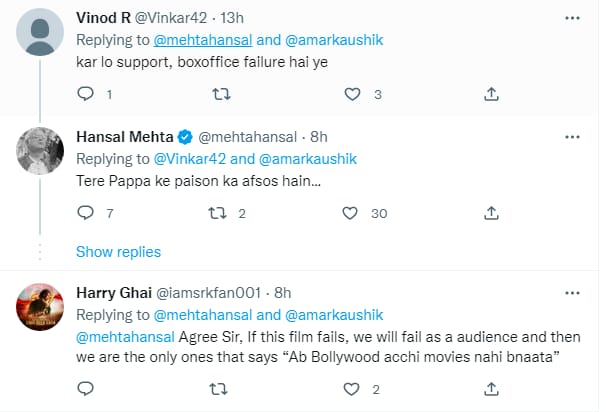Open more options on Vinod R's tweet

coord(571,18)
